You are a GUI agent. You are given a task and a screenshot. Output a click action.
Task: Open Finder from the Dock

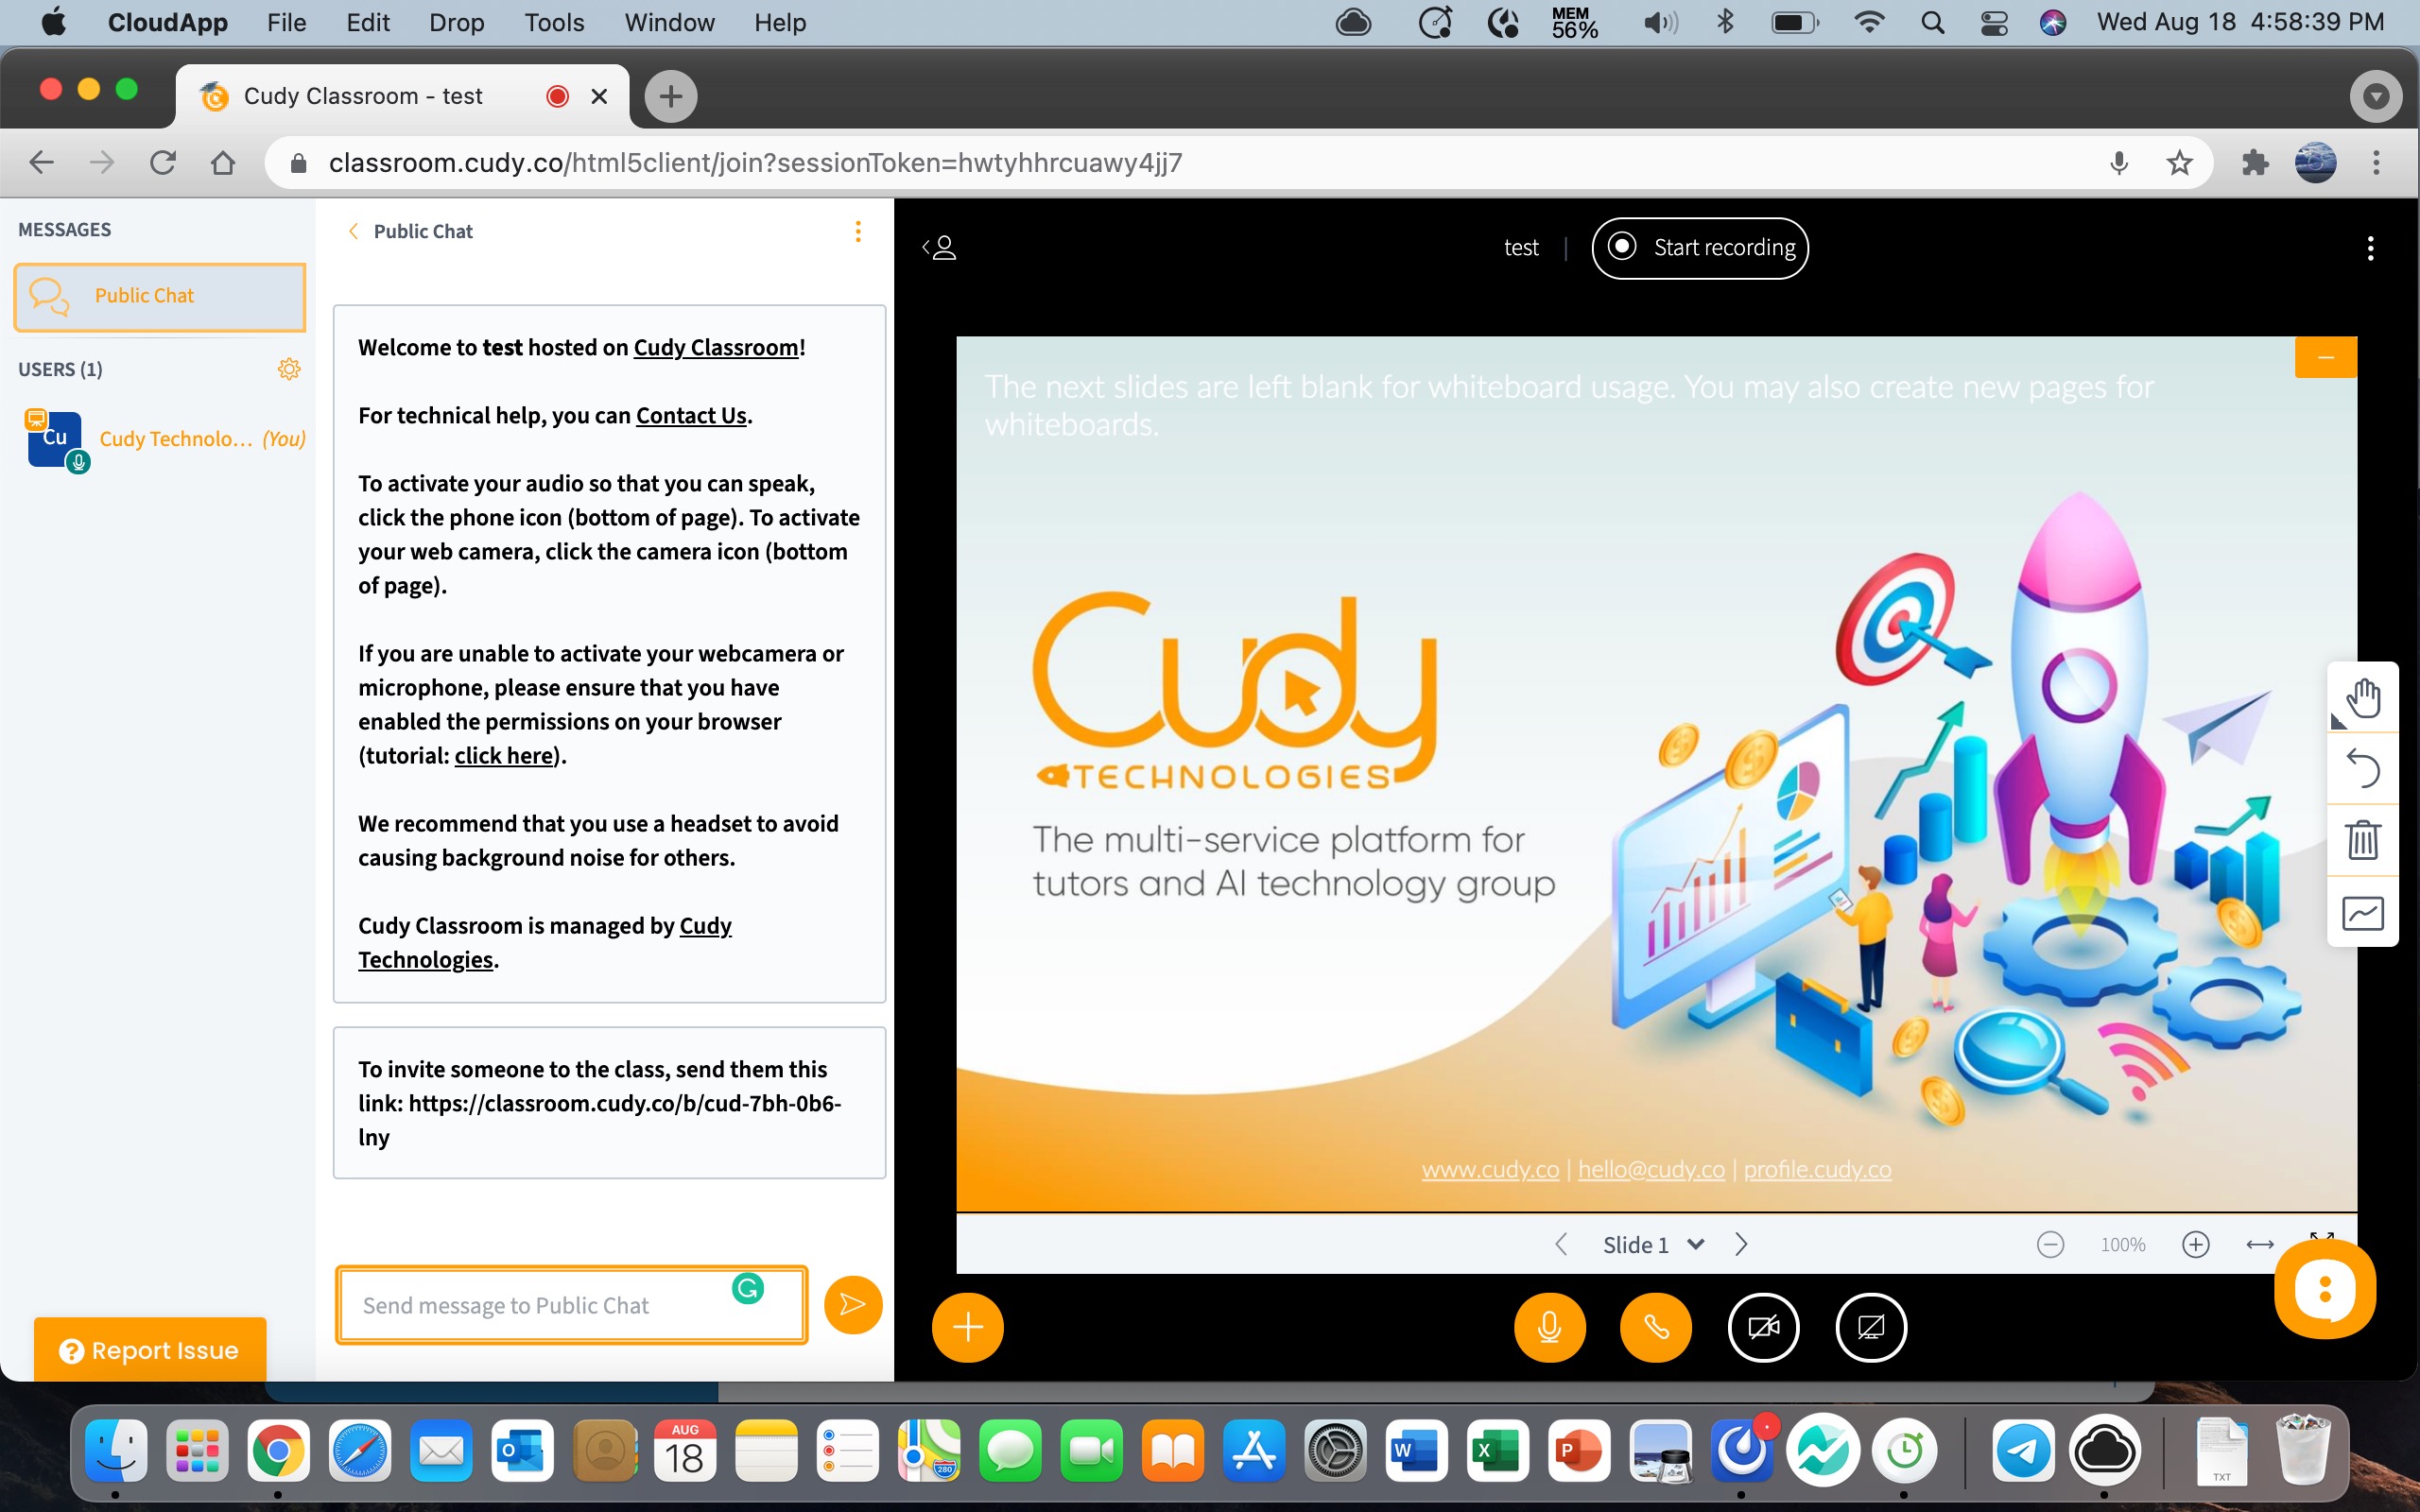(116, 1450)
